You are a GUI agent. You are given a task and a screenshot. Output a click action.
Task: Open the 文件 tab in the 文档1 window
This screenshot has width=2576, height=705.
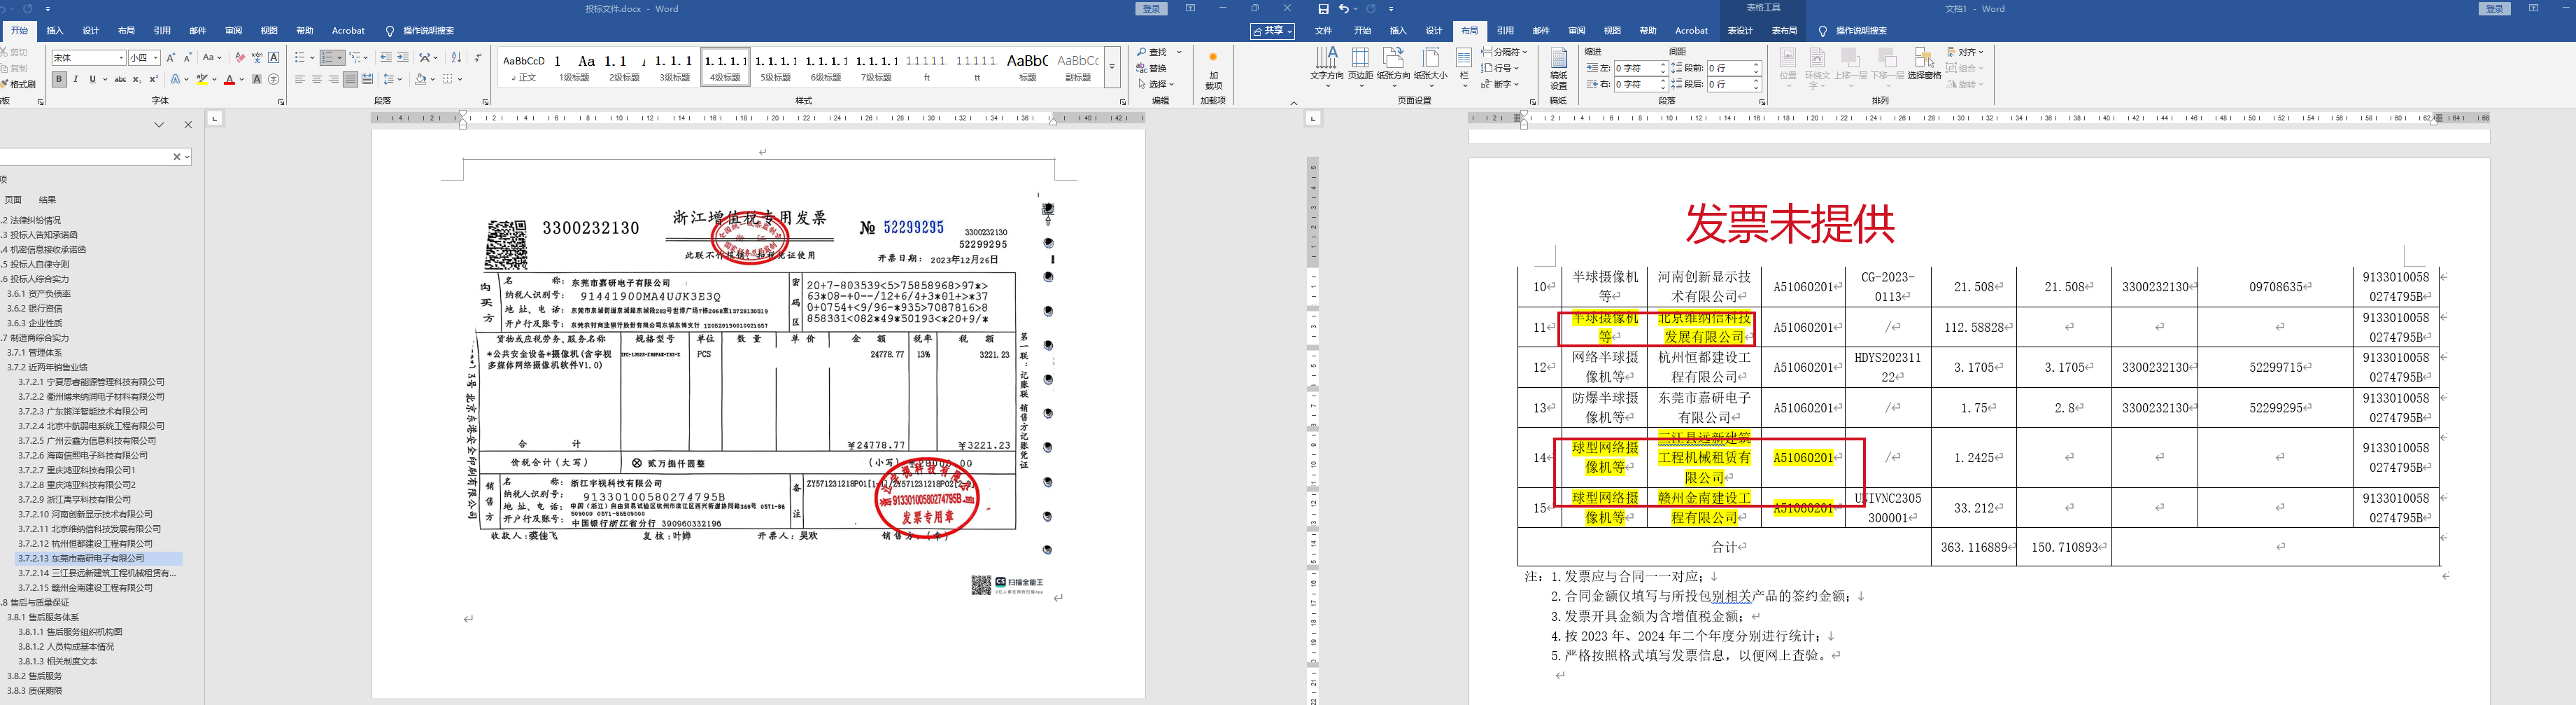1324,31
